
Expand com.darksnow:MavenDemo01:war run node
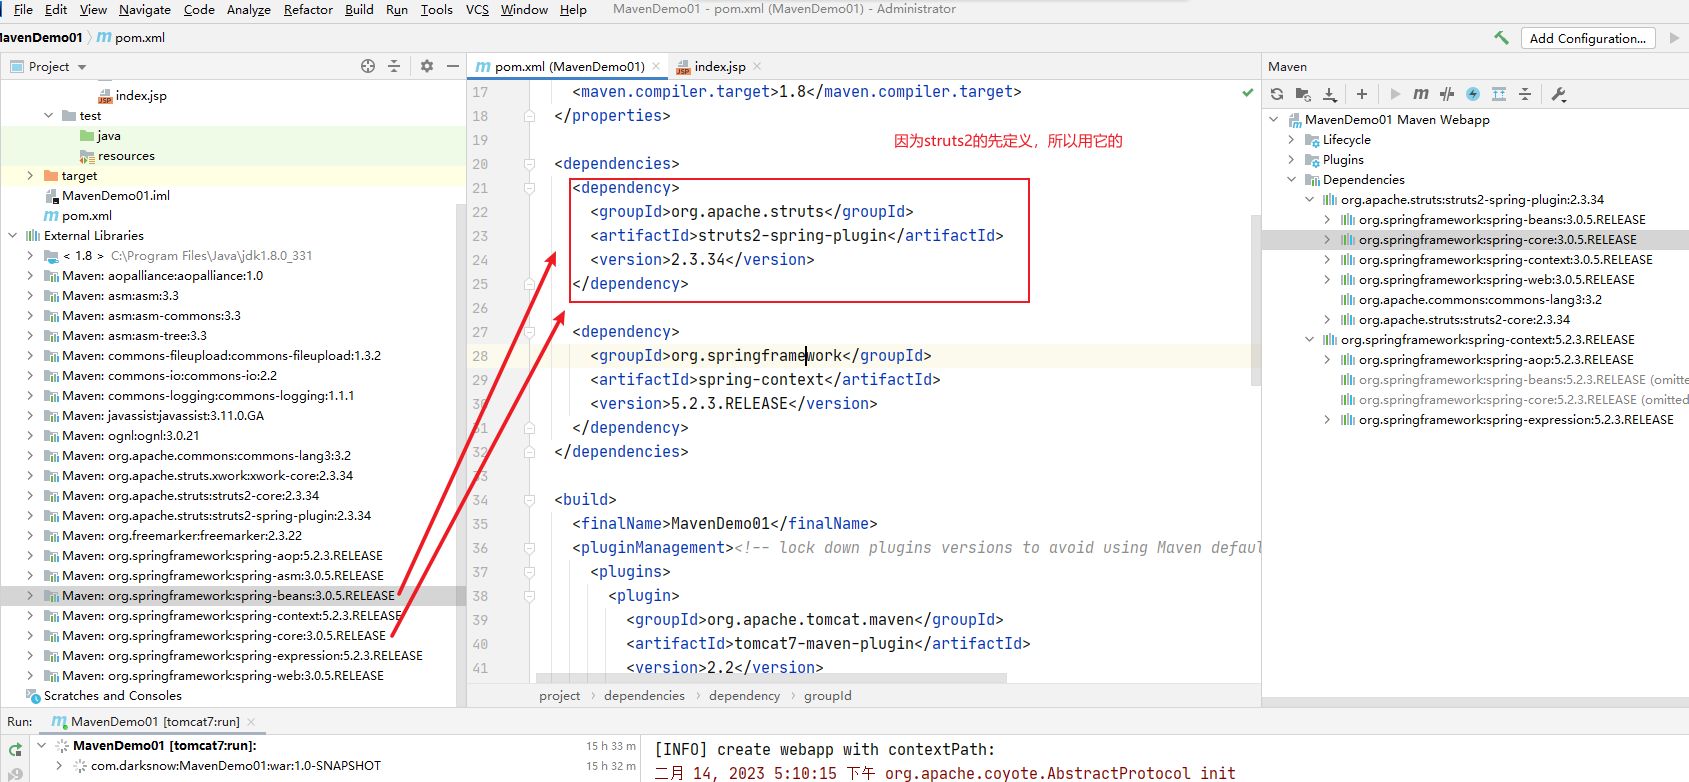tap(59, 766)
